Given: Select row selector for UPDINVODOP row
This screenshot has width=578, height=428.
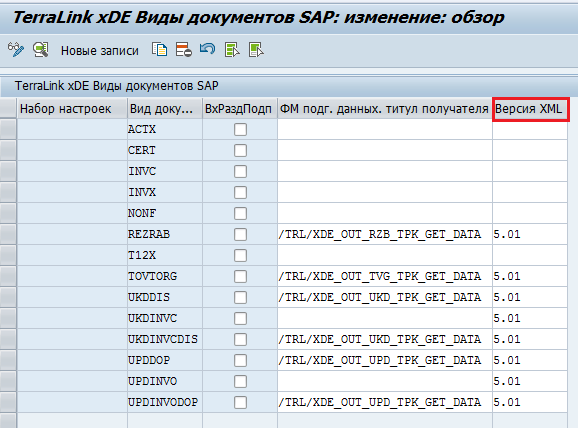Looking at the screenshot, I should click(x=8, y=403).
